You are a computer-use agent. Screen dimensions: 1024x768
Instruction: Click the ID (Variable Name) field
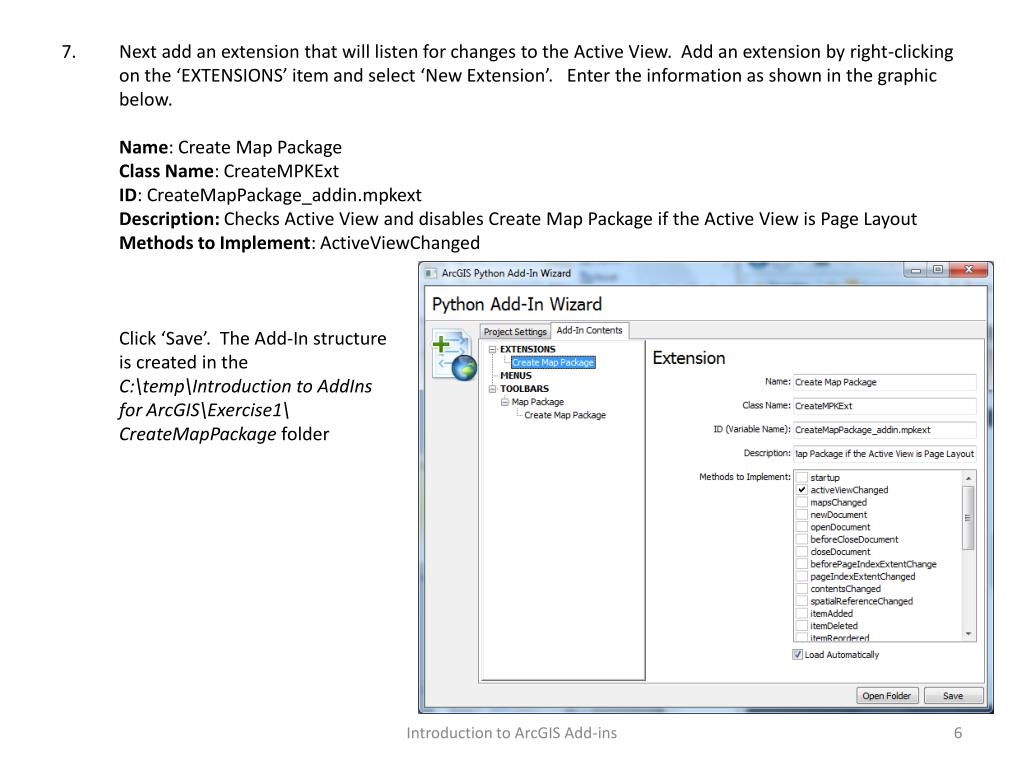click(x=885, y=430)
